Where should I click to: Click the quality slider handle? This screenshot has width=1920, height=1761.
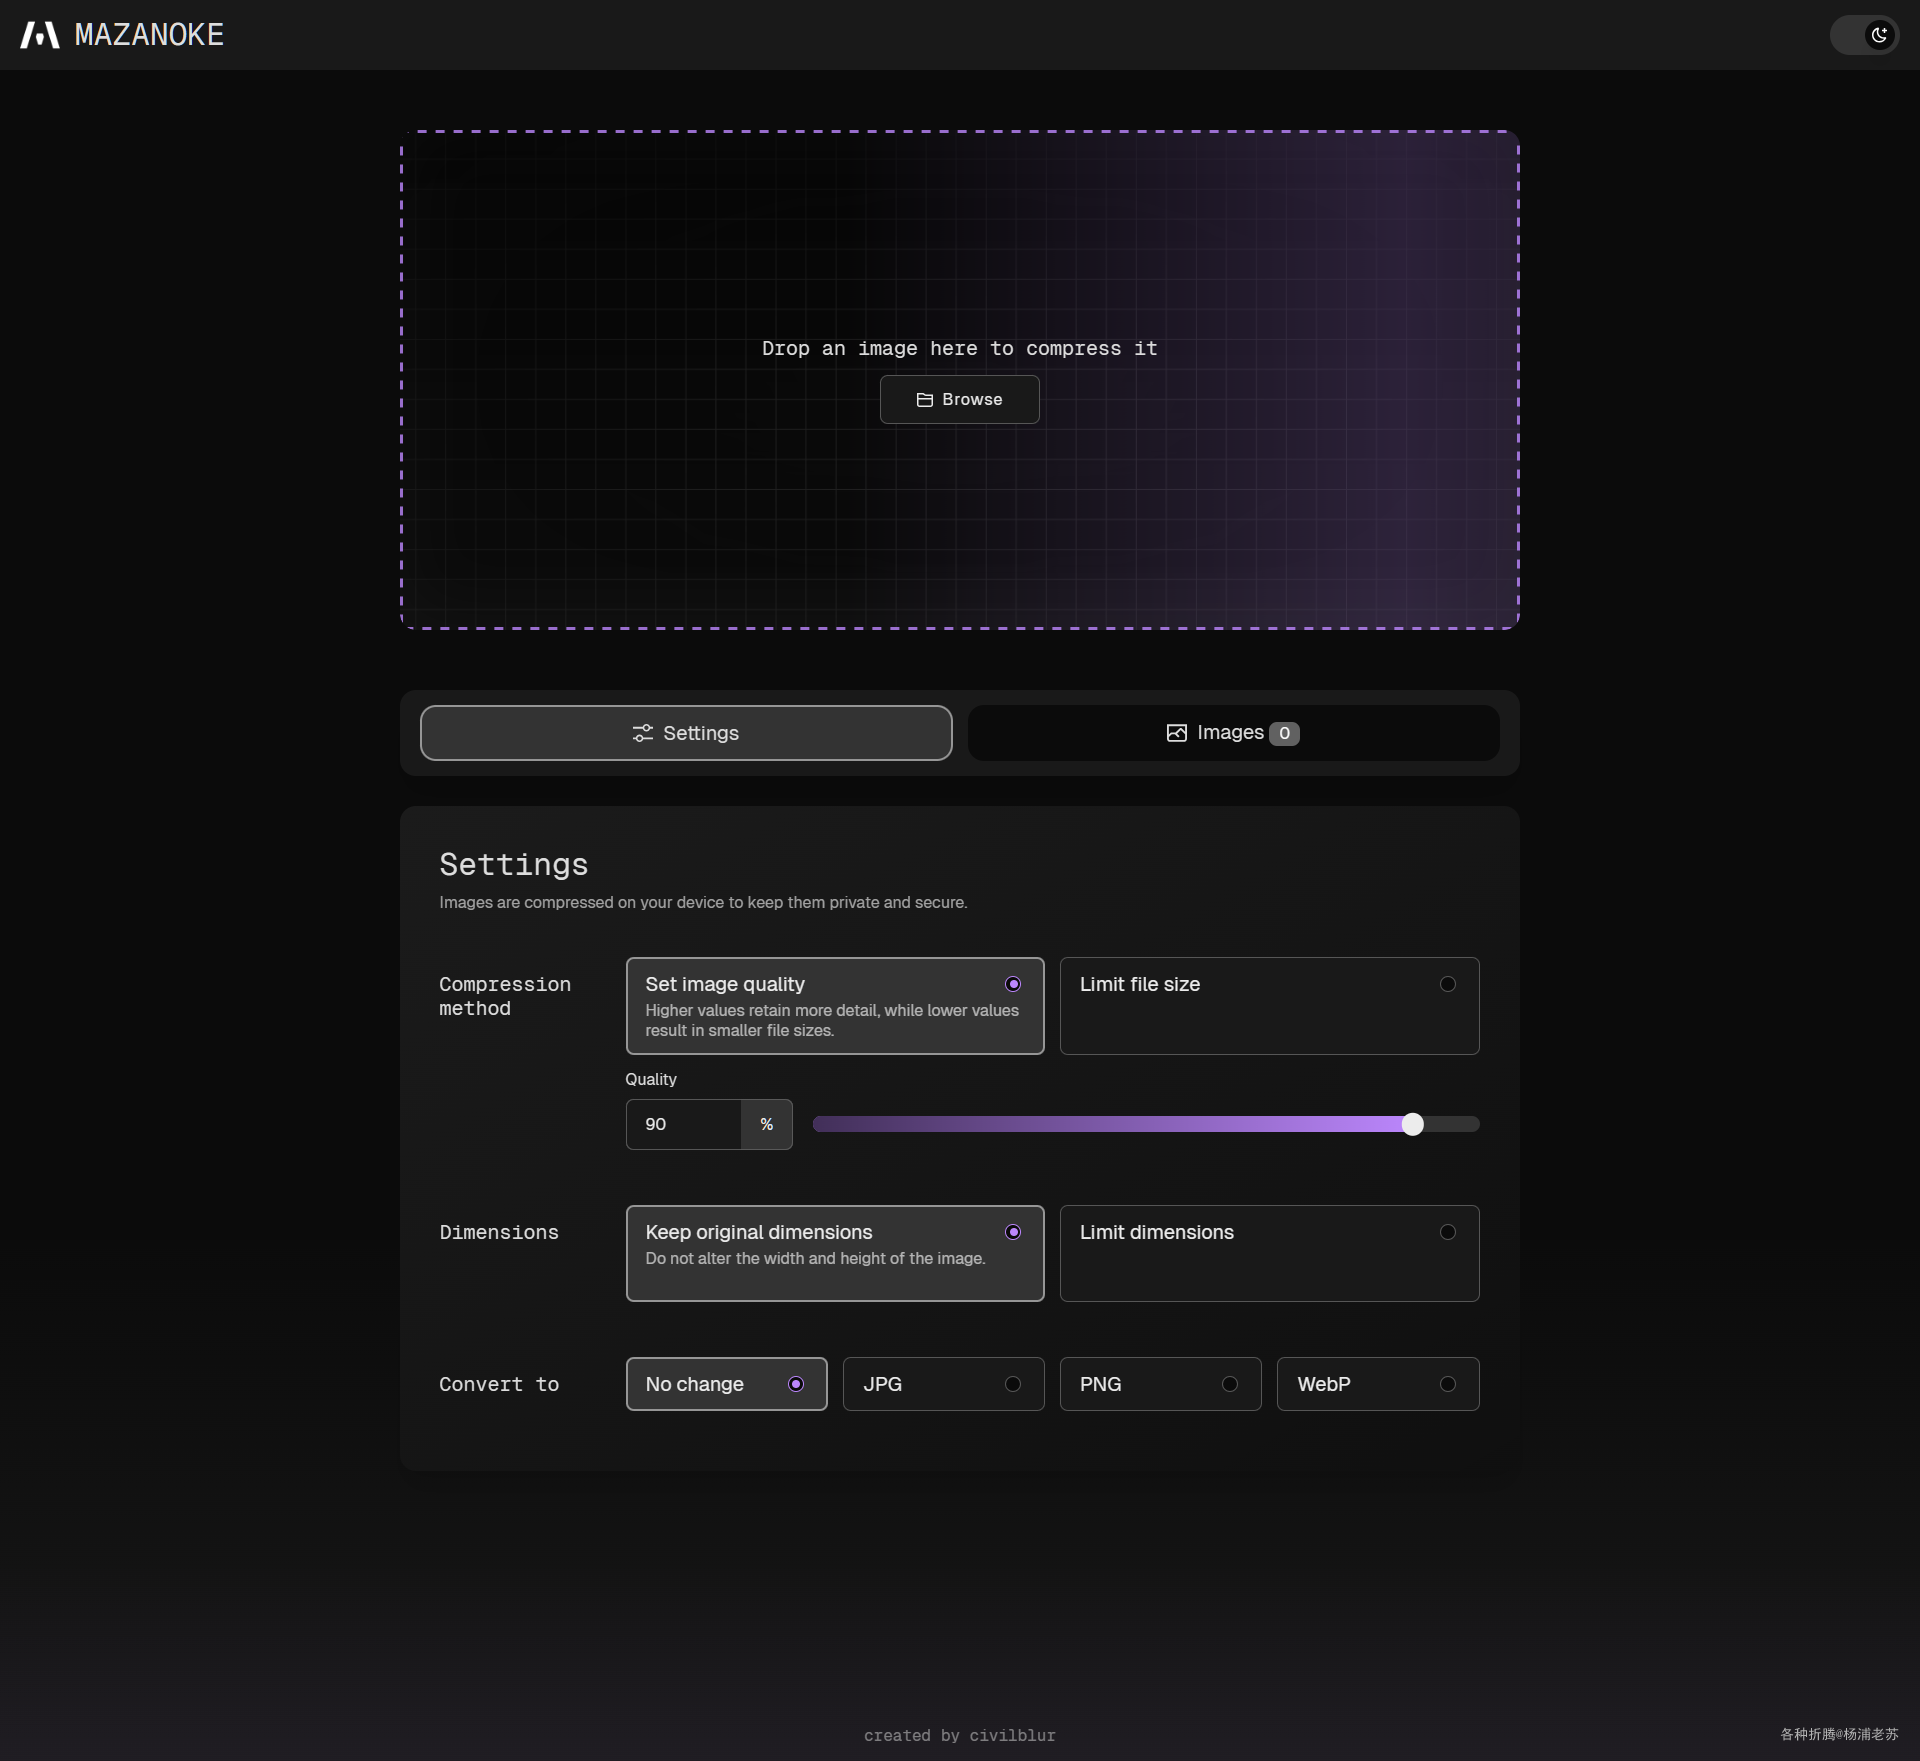[1412, 1124]
